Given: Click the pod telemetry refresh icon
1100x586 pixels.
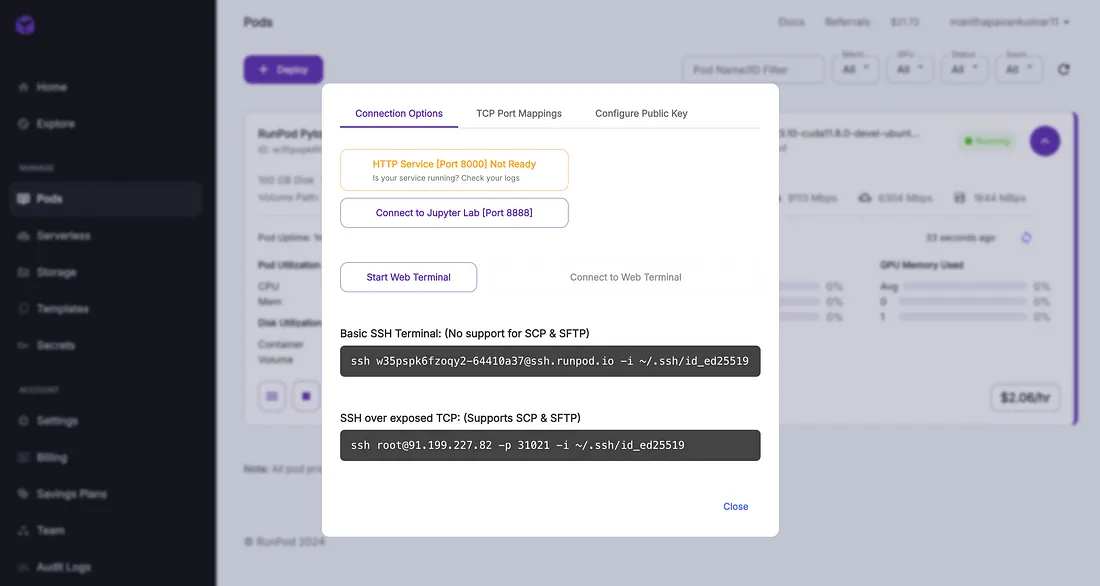Looking at the screenshot, I should point(1026,238).
